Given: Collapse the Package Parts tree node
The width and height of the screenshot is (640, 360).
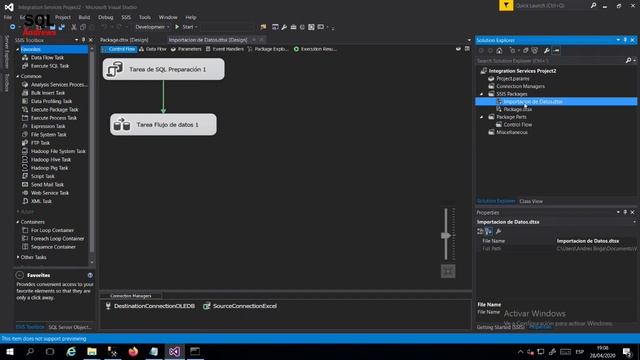Looking at the screenshot, I should point(482,117).
